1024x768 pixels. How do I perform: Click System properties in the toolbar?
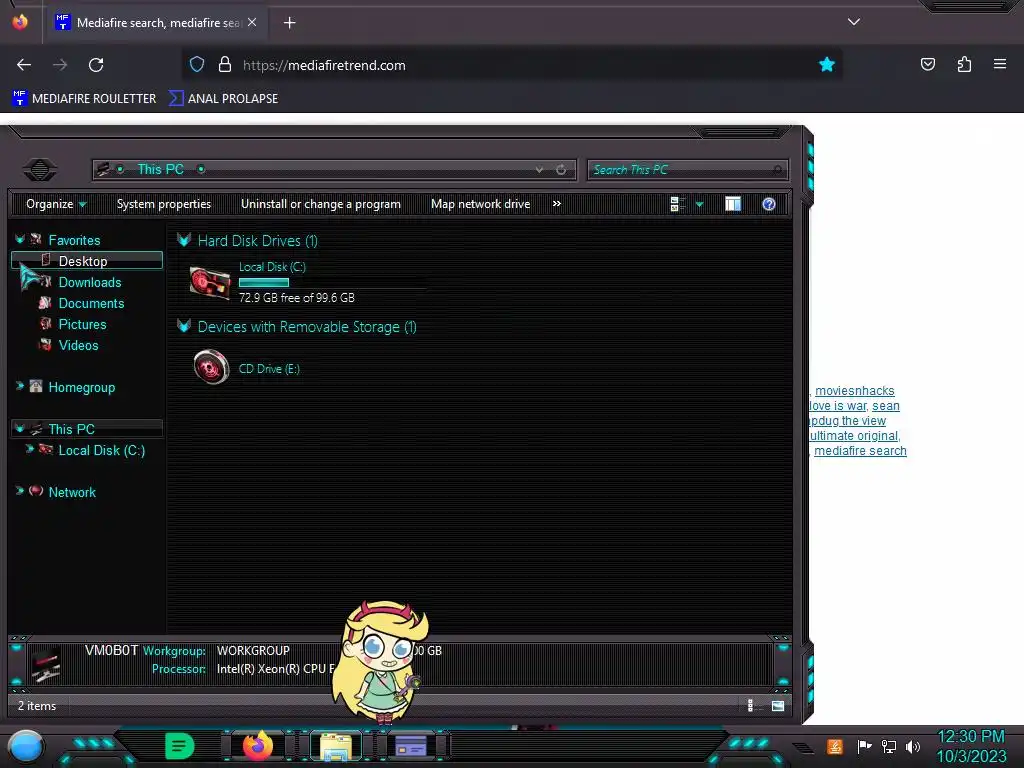pos(164,204)
